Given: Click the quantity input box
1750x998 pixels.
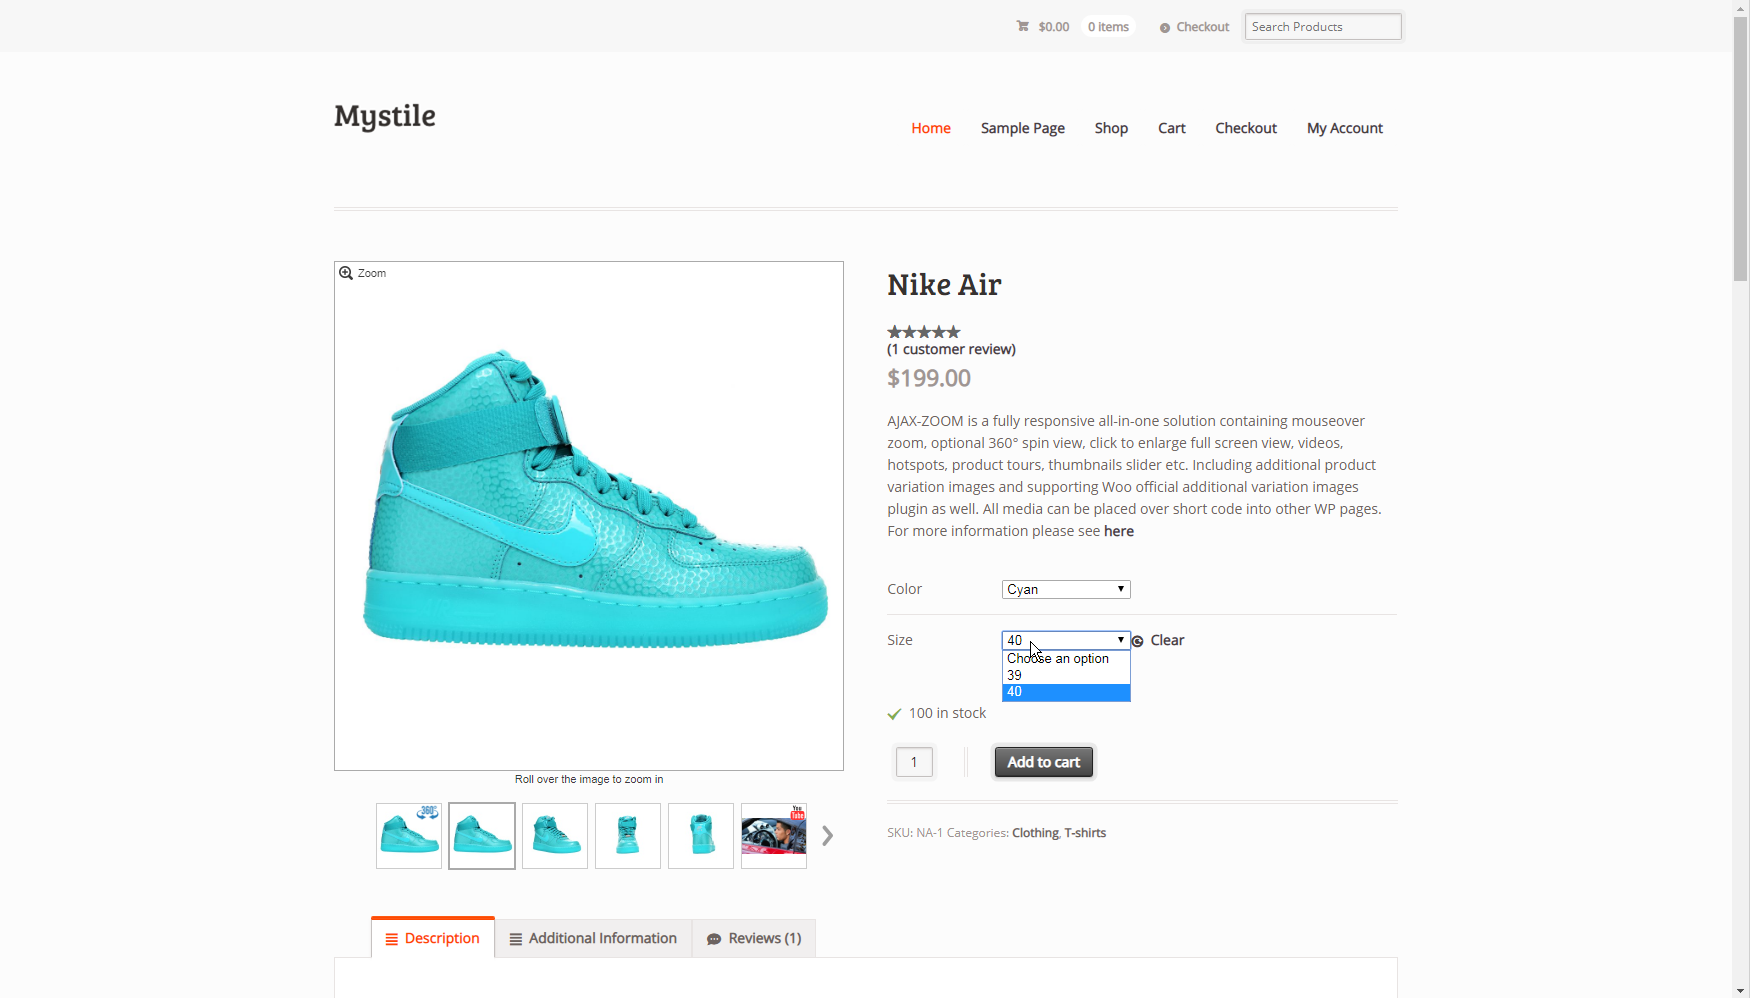Looking at the screenshot, I should (914, 762).
